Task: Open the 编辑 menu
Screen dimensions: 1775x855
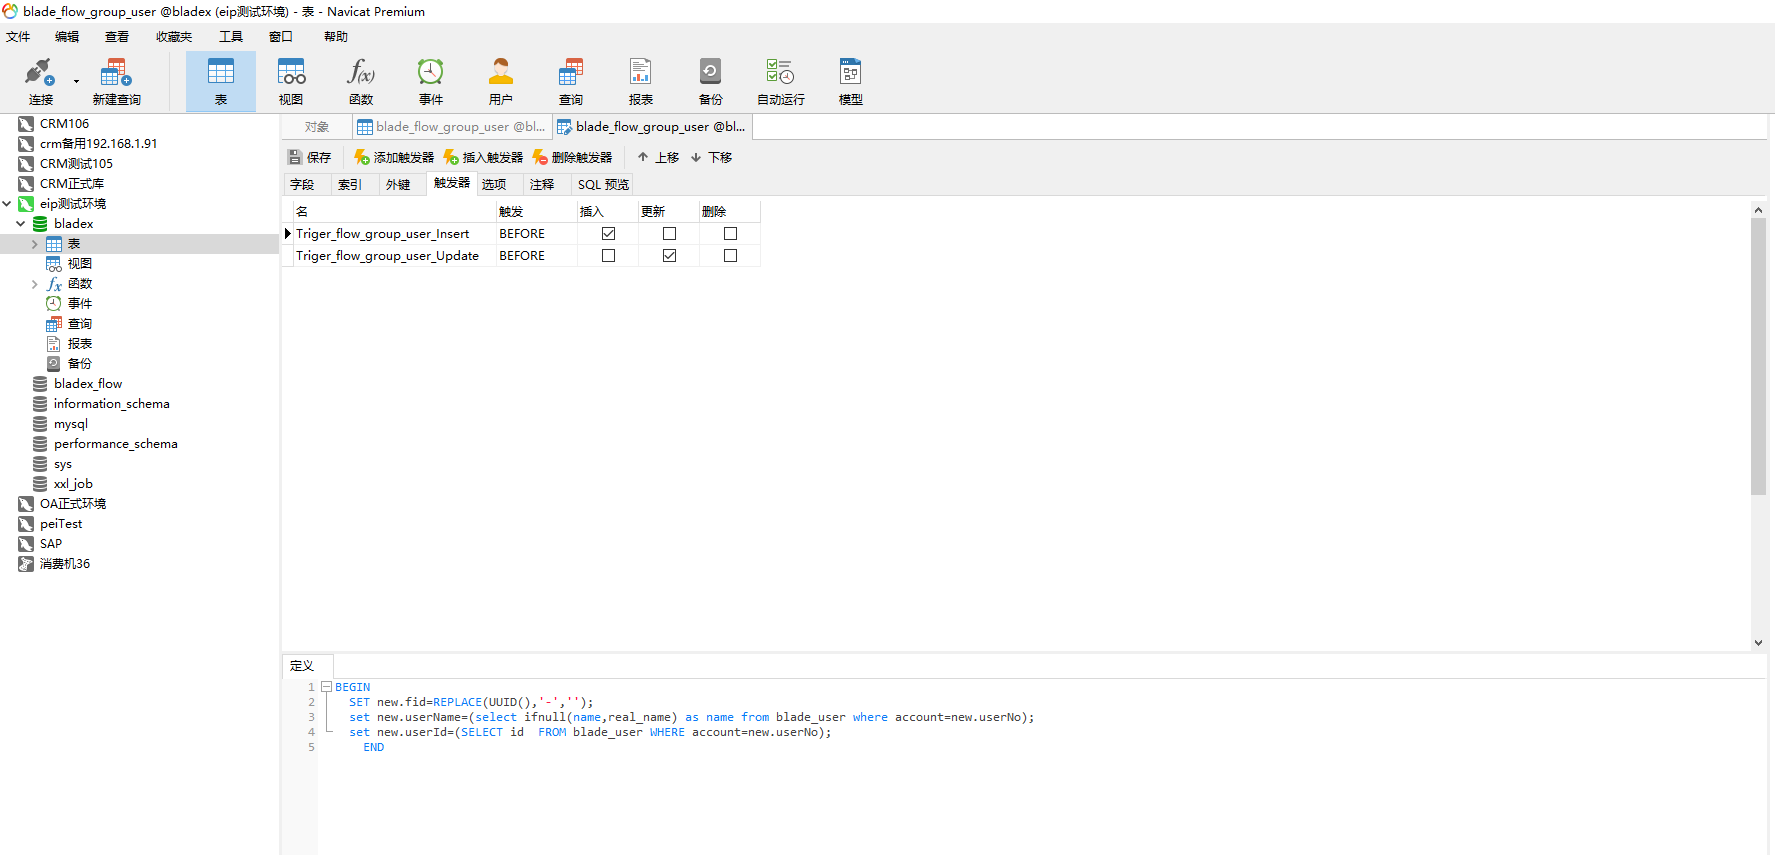Action: tap(67, 36)
